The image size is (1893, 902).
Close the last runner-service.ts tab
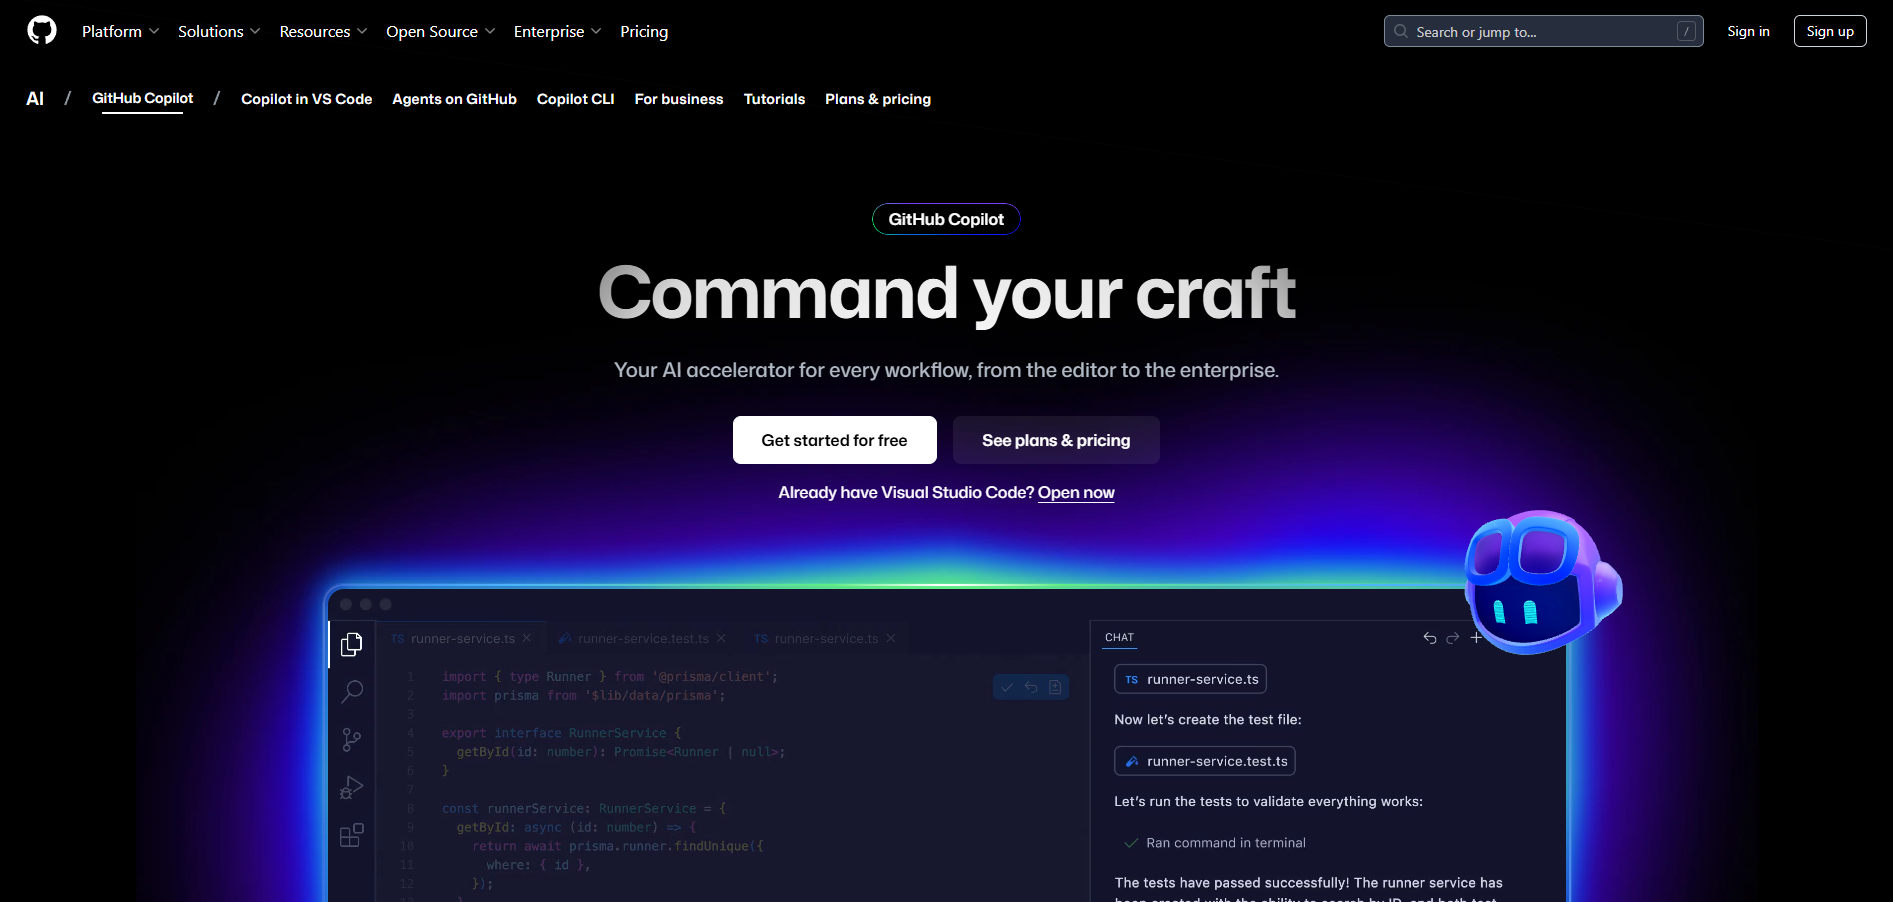tap(891, 638)
